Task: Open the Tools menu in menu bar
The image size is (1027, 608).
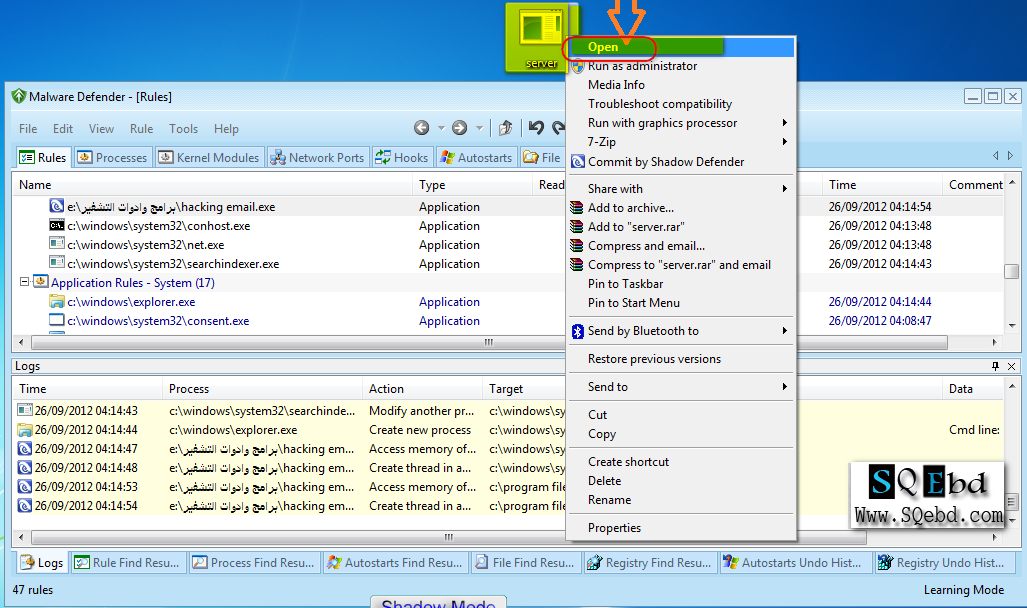Action: (x=183, y=129)
